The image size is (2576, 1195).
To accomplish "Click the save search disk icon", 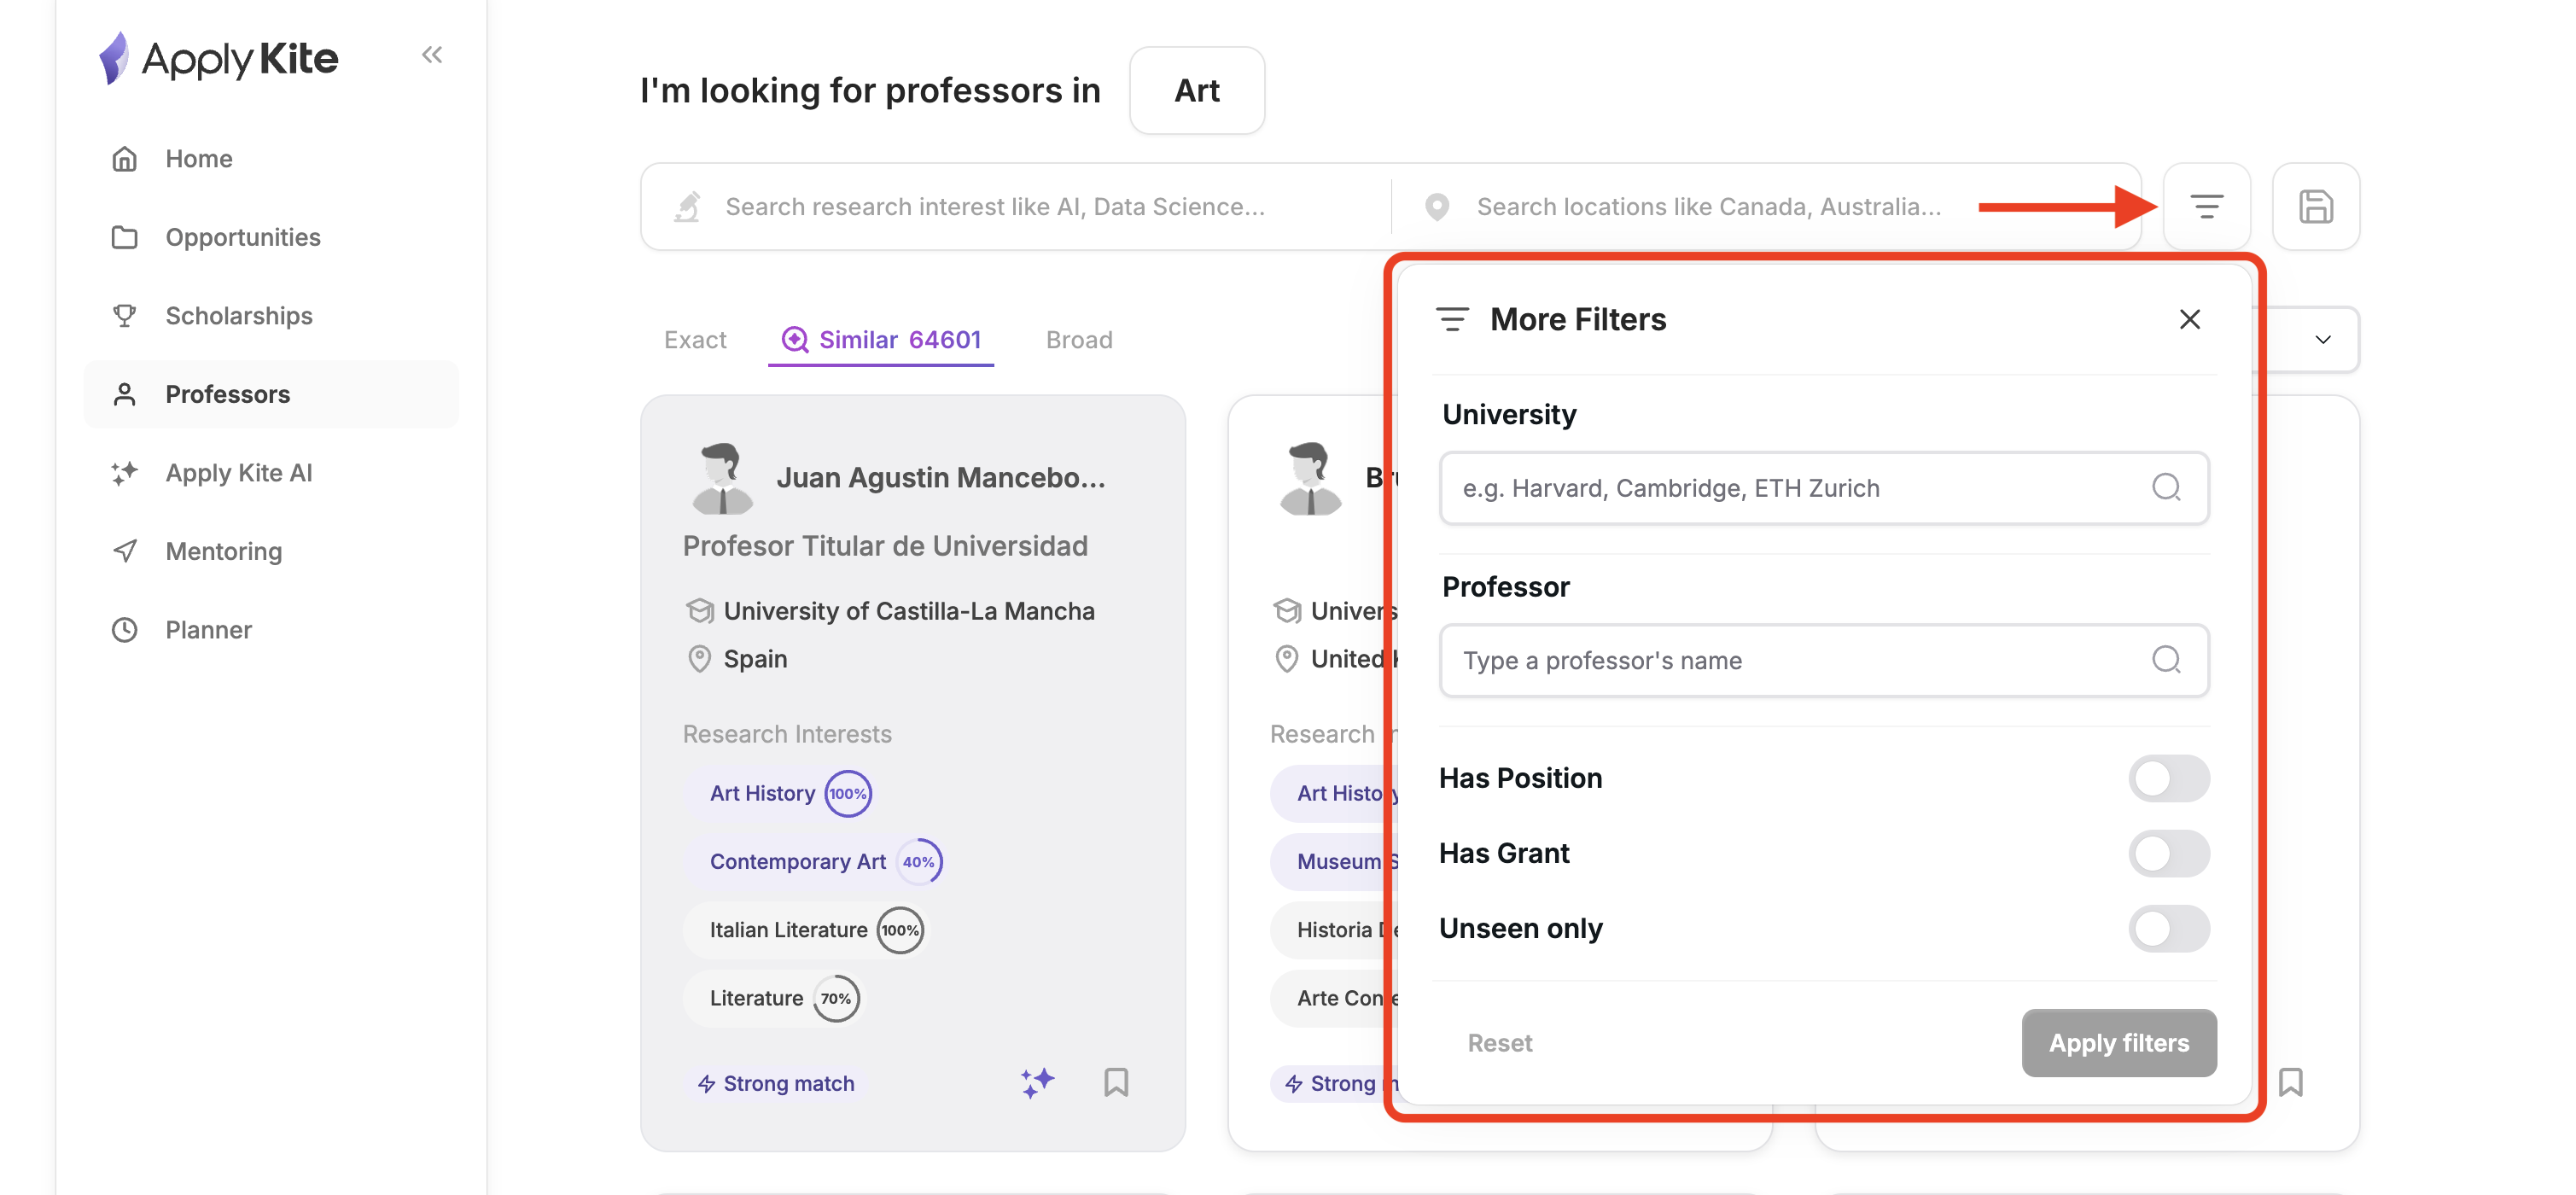I will tap(2315, 207).
